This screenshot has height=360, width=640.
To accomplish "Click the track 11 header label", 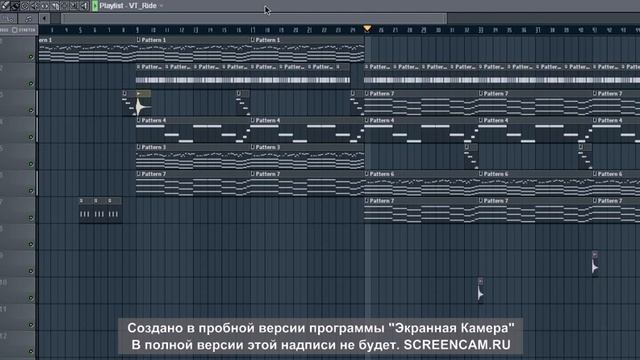I will (x=4, y=309).
